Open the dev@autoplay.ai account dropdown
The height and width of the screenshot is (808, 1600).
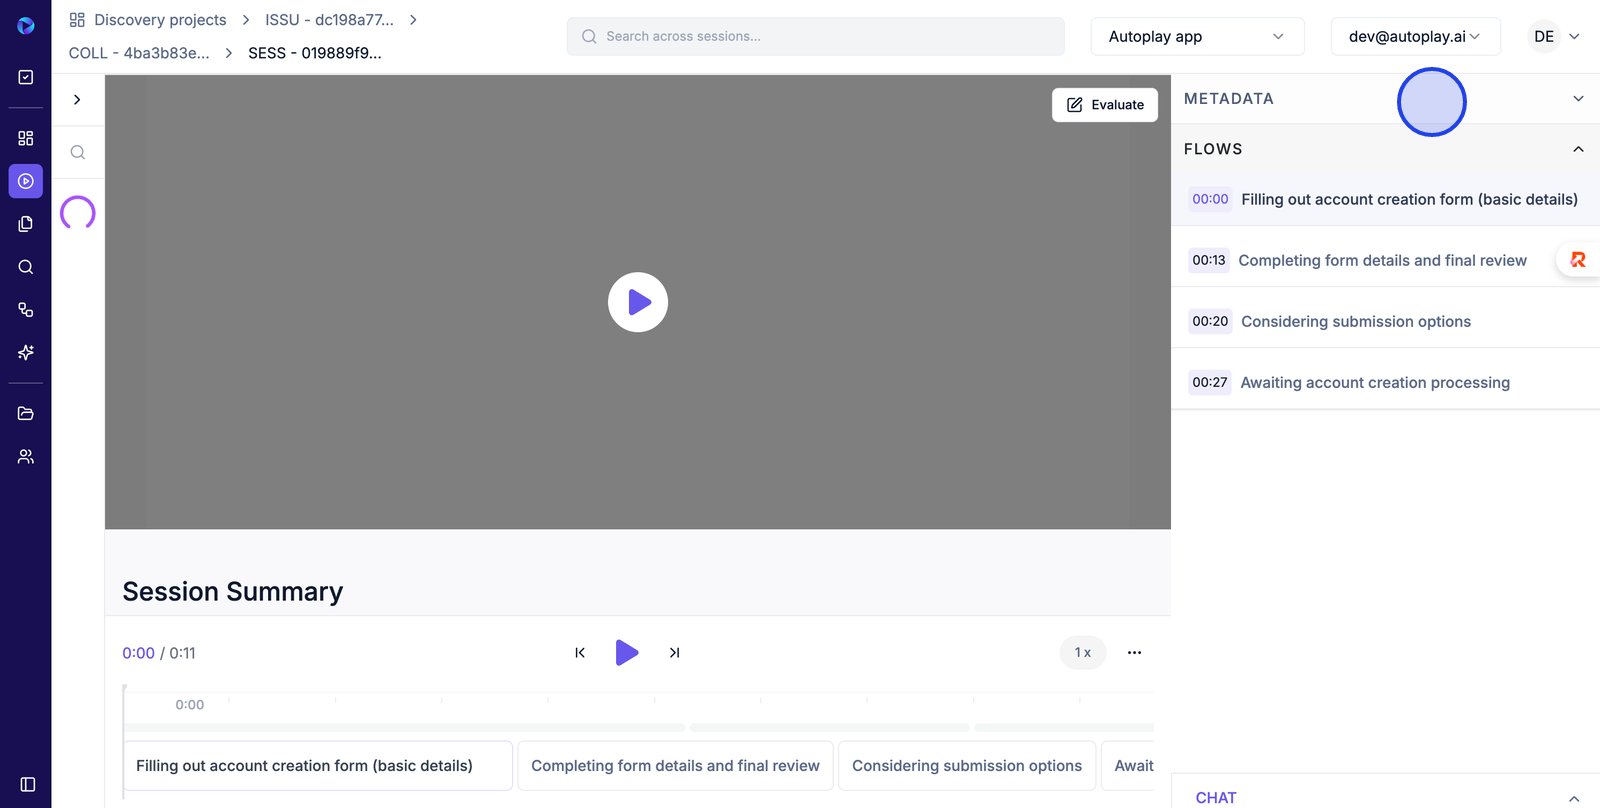tap(1414, 36)
